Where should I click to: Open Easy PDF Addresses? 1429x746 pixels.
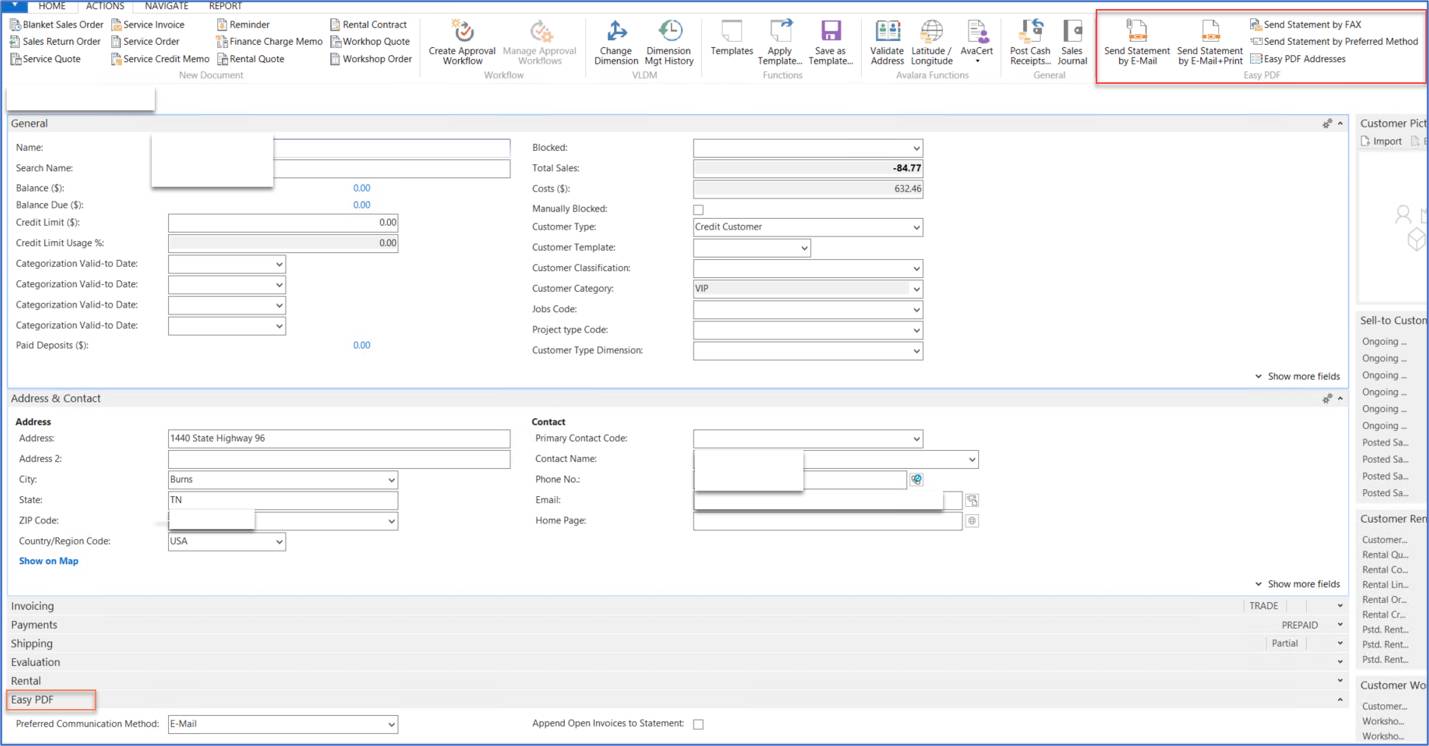click(x=1298, y=59)
